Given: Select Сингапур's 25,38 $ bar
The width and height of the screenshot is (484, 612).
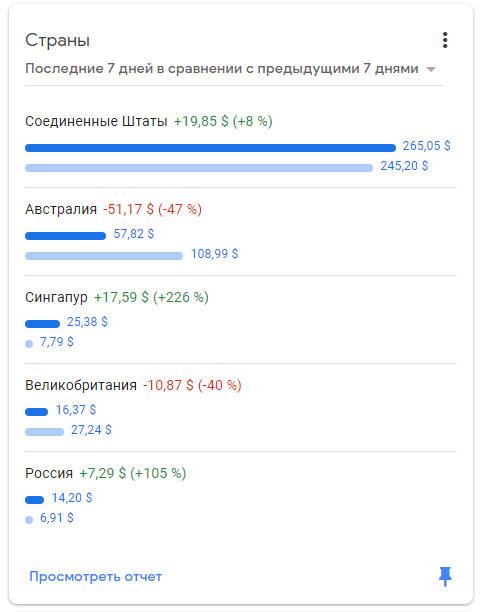Looking at the screenshot, I should [x=43, y=324].
